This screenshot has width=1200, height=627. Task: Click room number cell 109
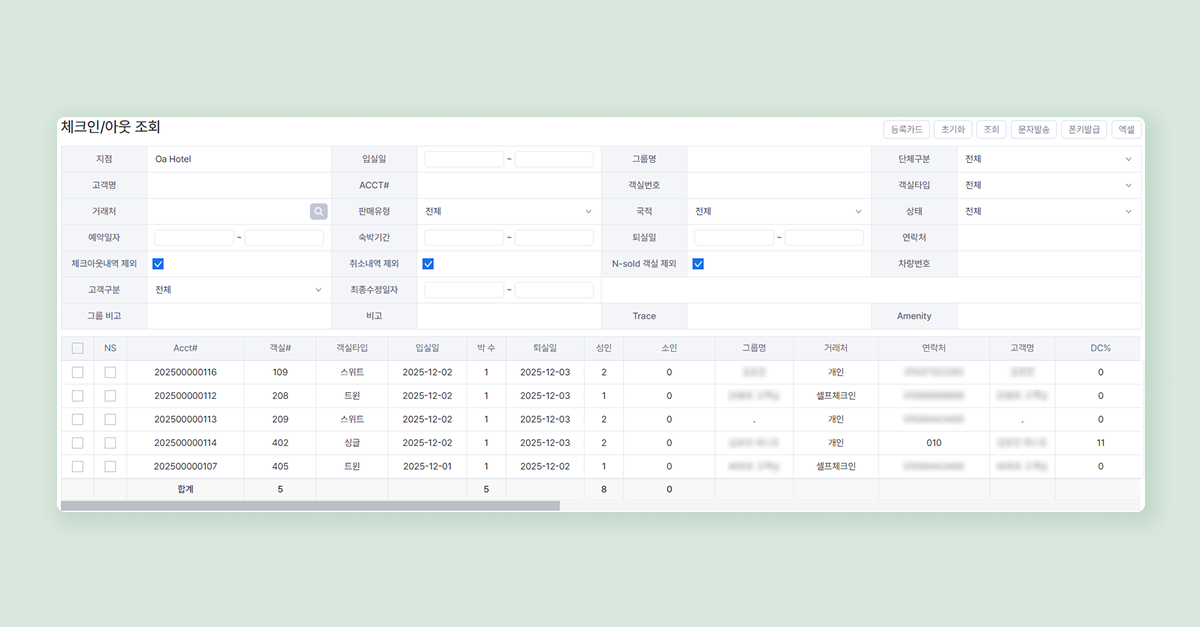[x=280, y=372]
